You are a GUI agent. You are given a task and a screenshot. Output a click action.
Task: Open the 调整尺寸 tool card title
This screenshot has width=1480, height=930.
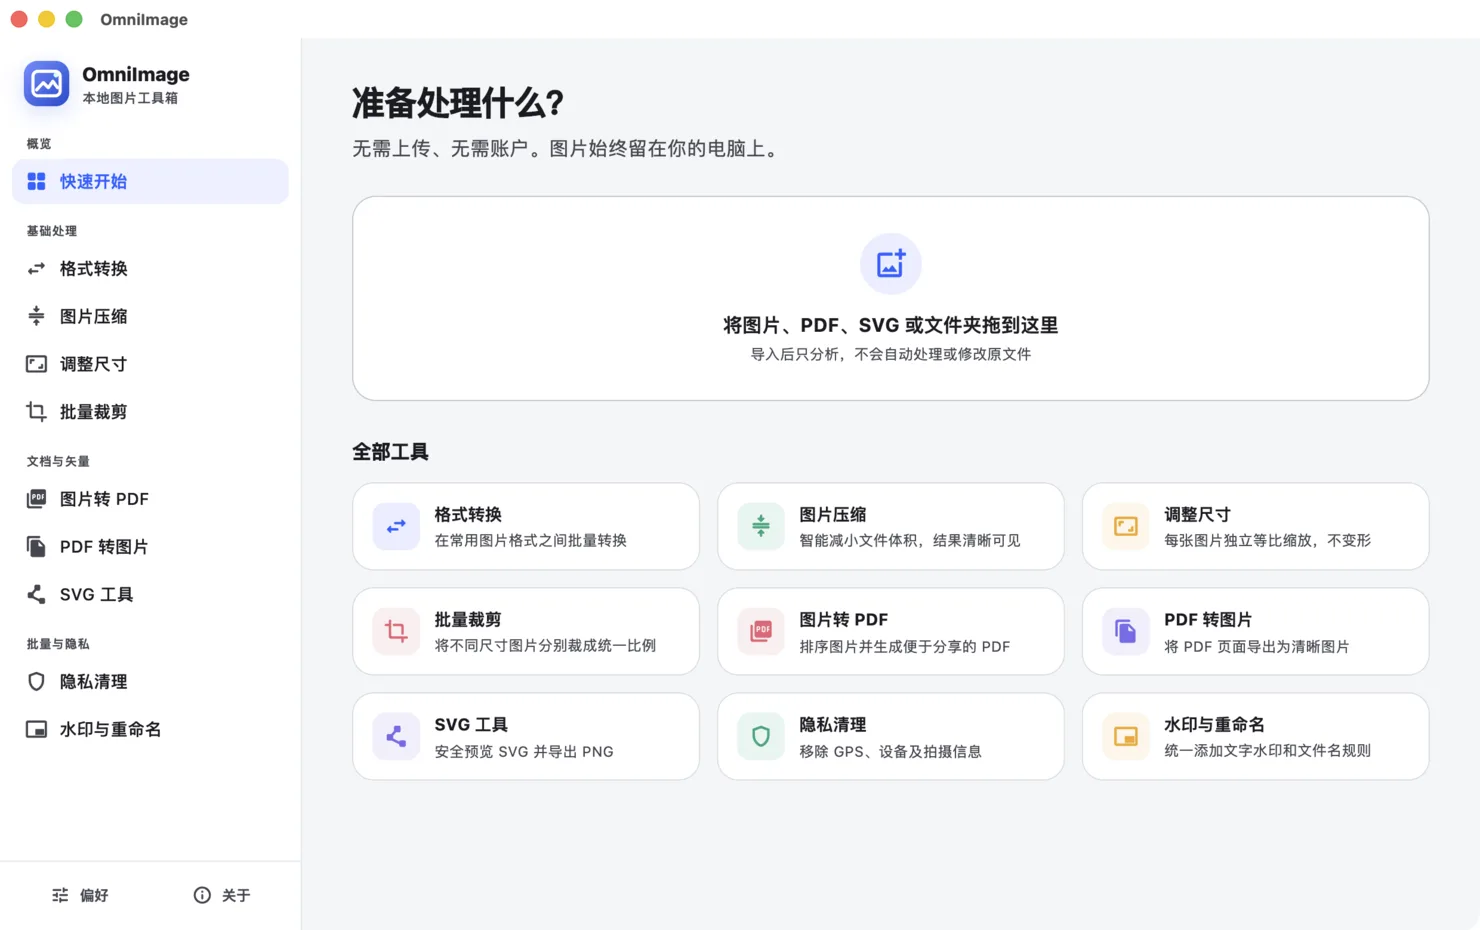(1197, 514)
